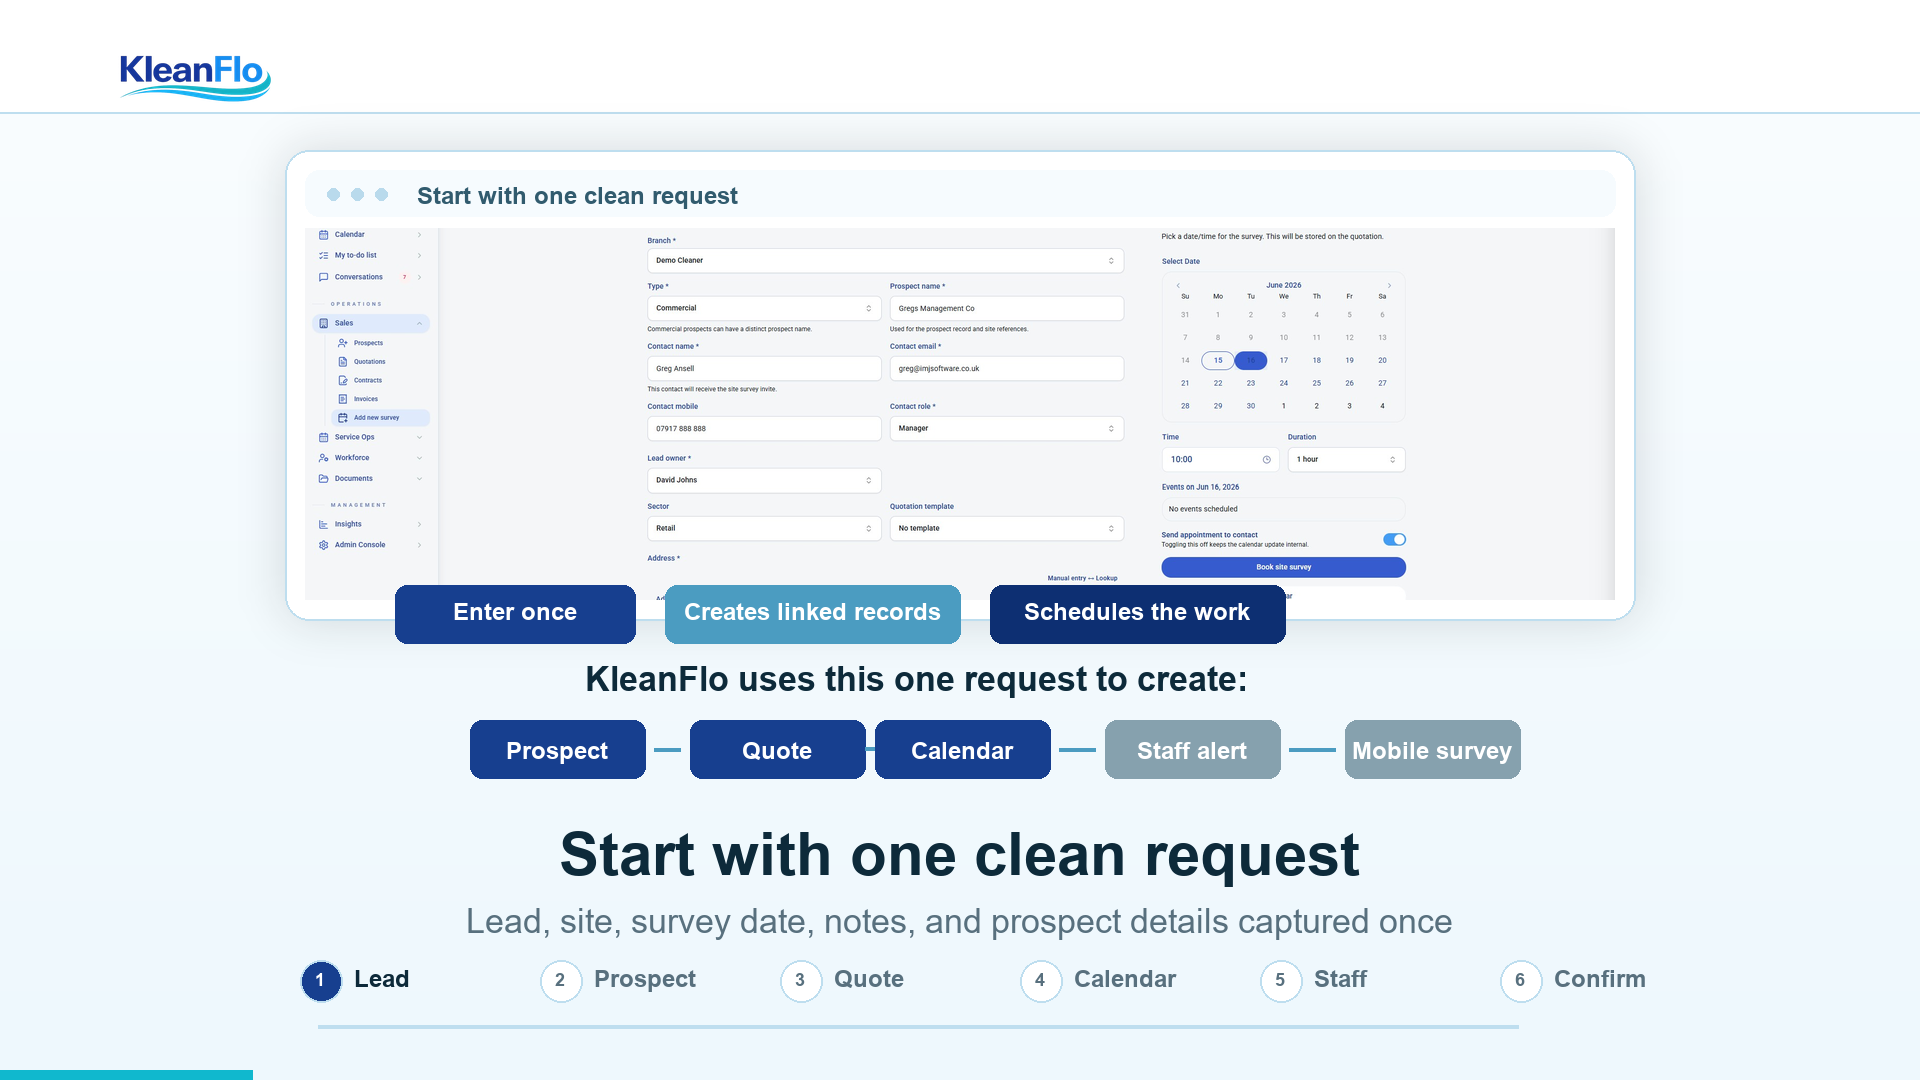This screenshot has height=1080, width=1920.
Task: Select June 15 in the date picker
Action: click(1218, 361)
